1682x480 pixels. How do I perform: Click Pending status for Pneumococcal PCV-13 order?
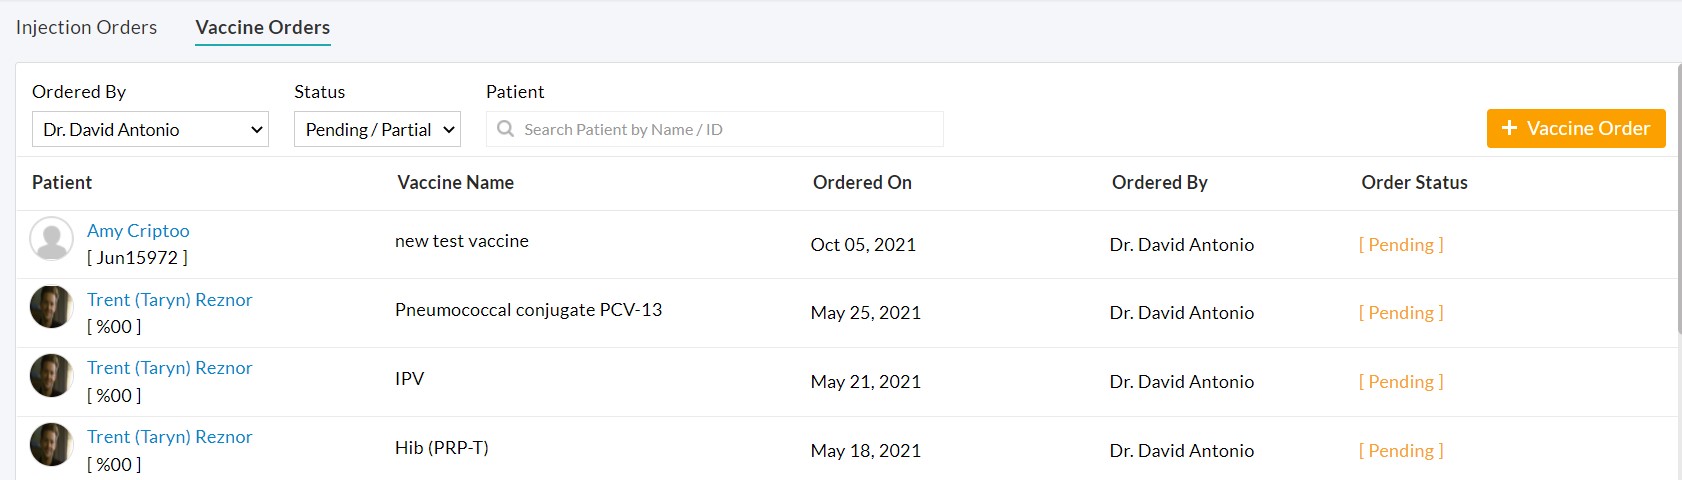pos(1401,313)
